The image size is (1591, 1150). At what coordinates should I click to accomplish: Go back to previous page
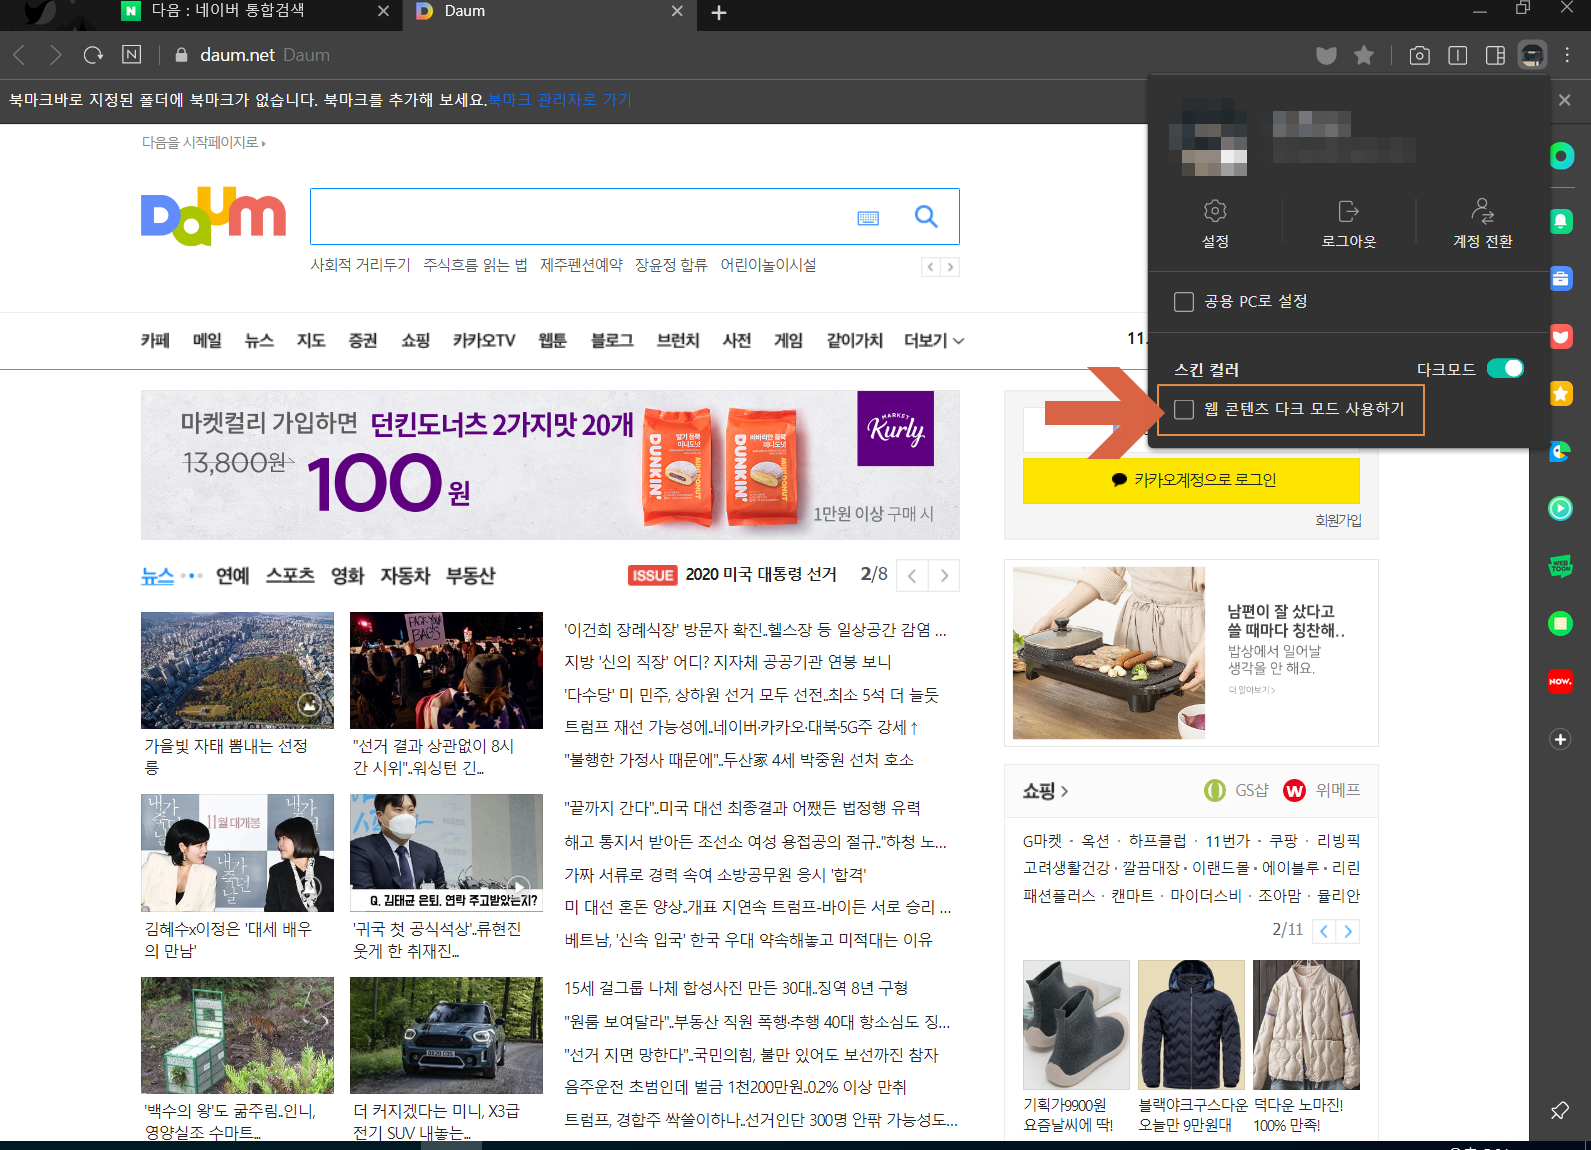(19, 55)
